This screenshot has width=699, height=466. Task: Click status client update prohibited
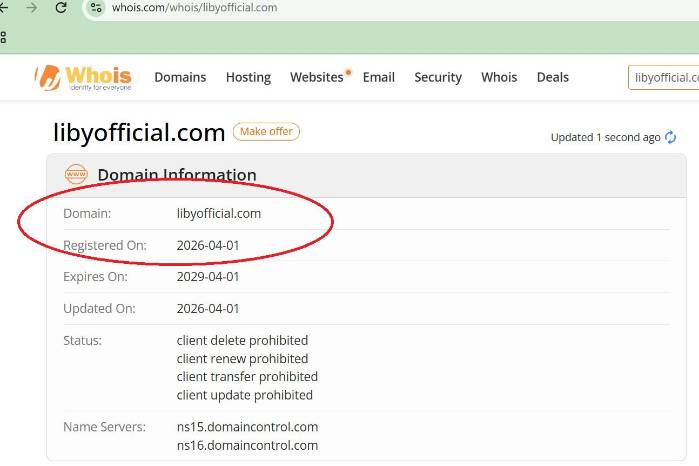point(244,395)
